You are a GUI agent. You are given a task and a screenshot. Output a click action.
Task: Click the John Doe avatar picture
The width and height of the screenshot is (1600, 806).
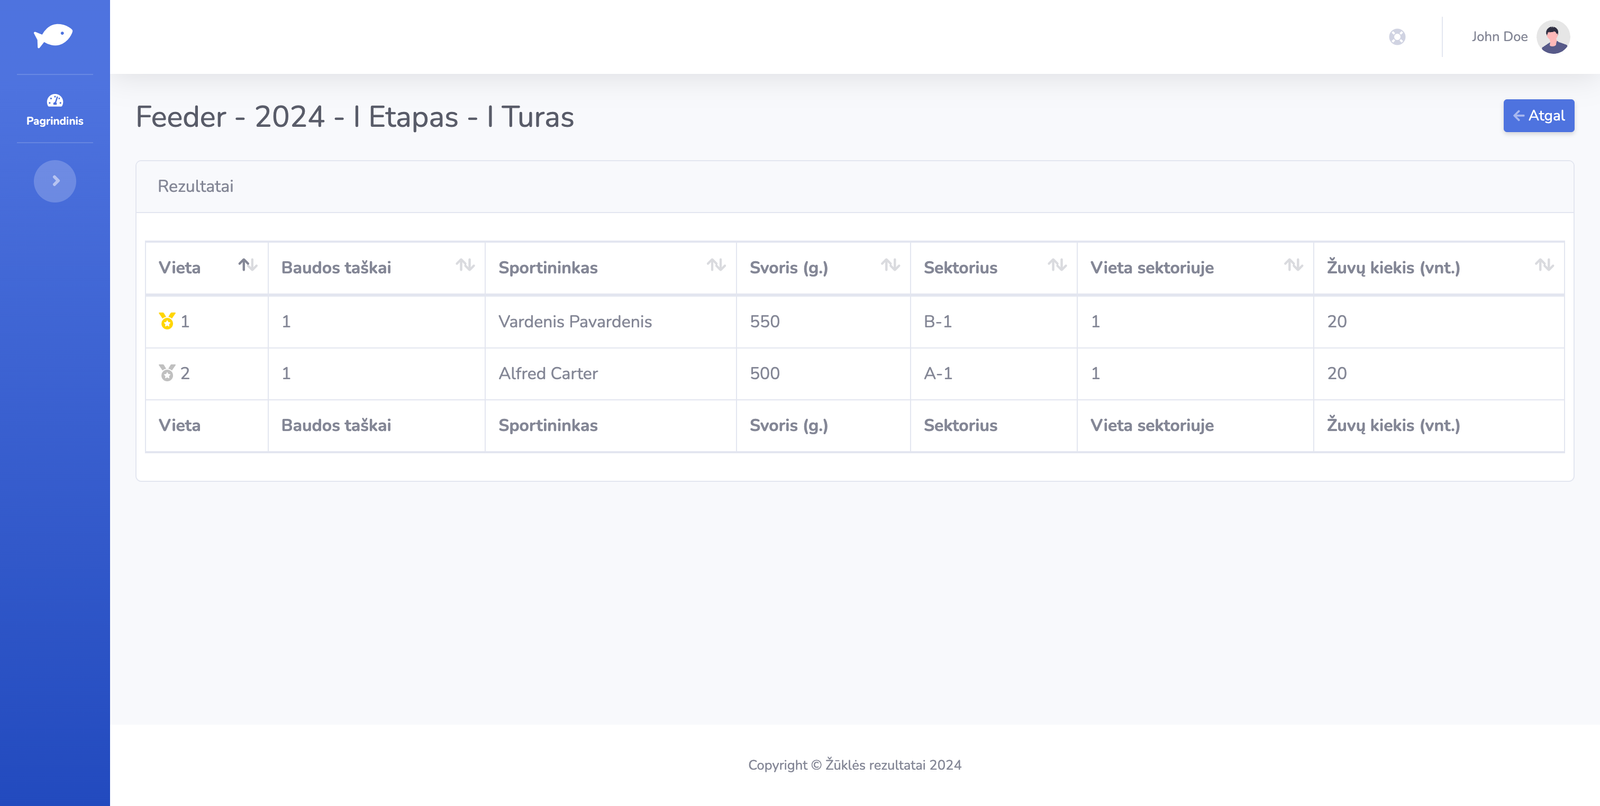tap(1552, 37)
